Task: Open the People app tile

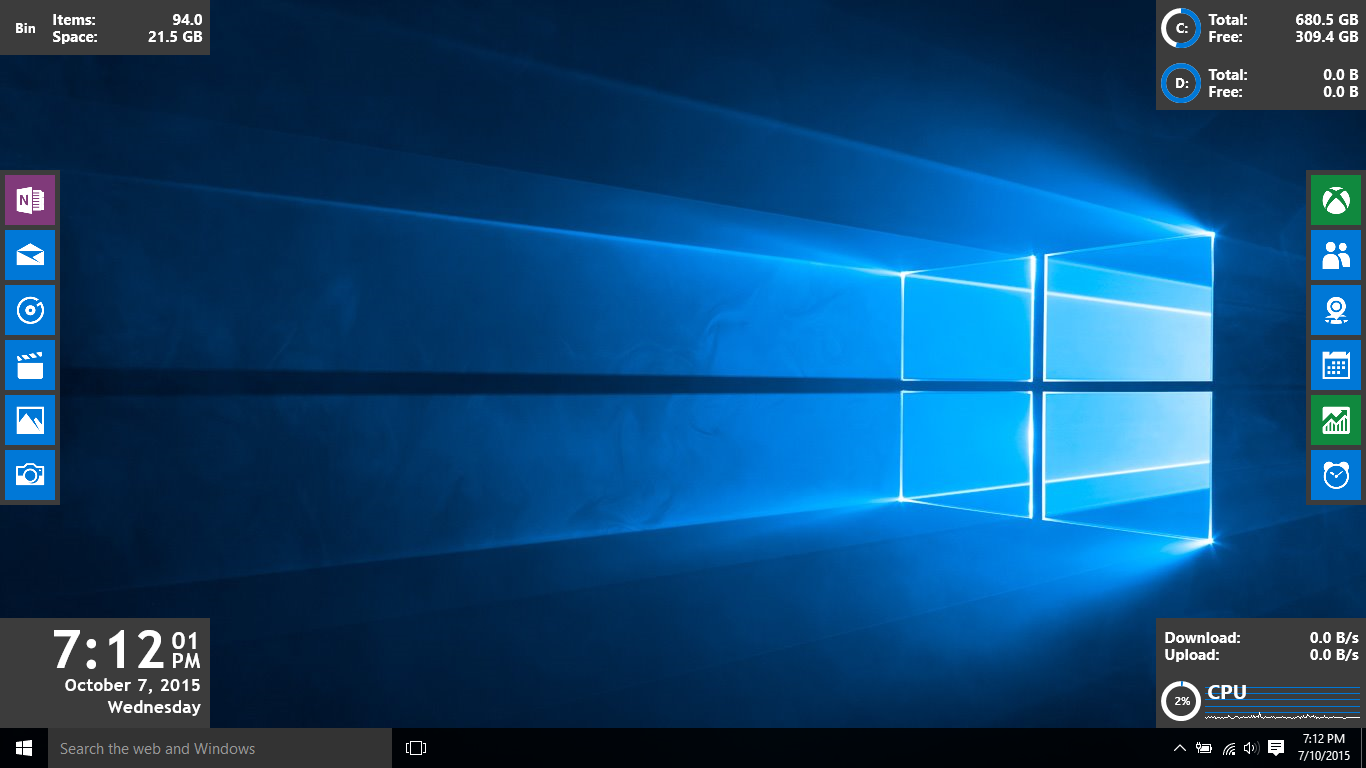Action: pos(1335,255)
